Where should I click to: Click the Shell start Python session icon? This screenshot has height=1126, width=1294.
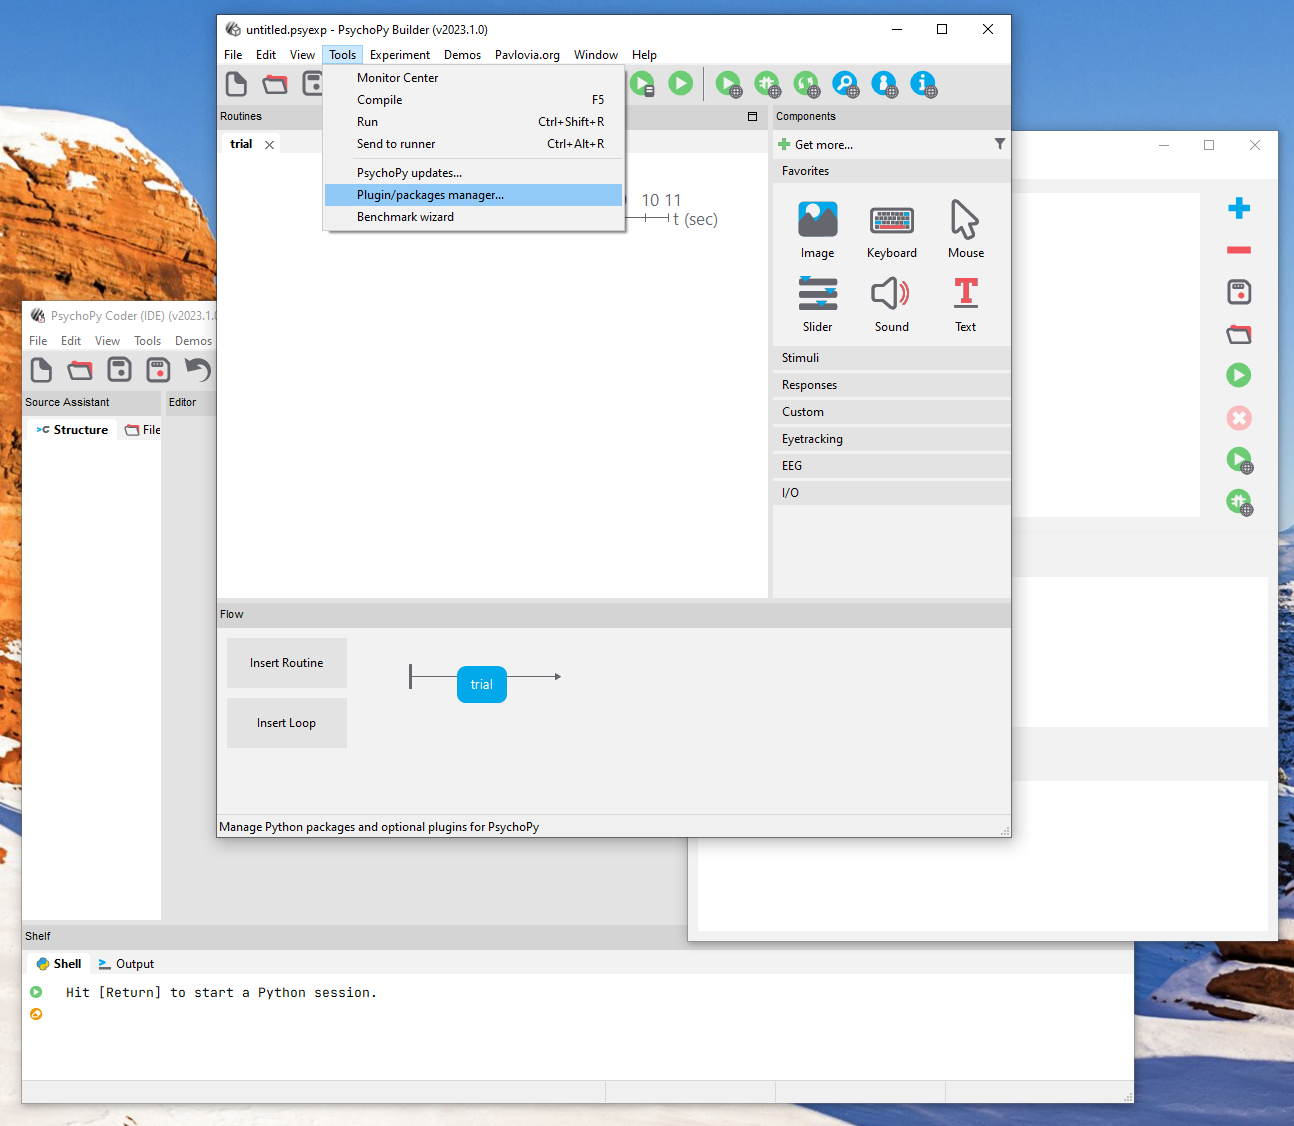point(36,992)
